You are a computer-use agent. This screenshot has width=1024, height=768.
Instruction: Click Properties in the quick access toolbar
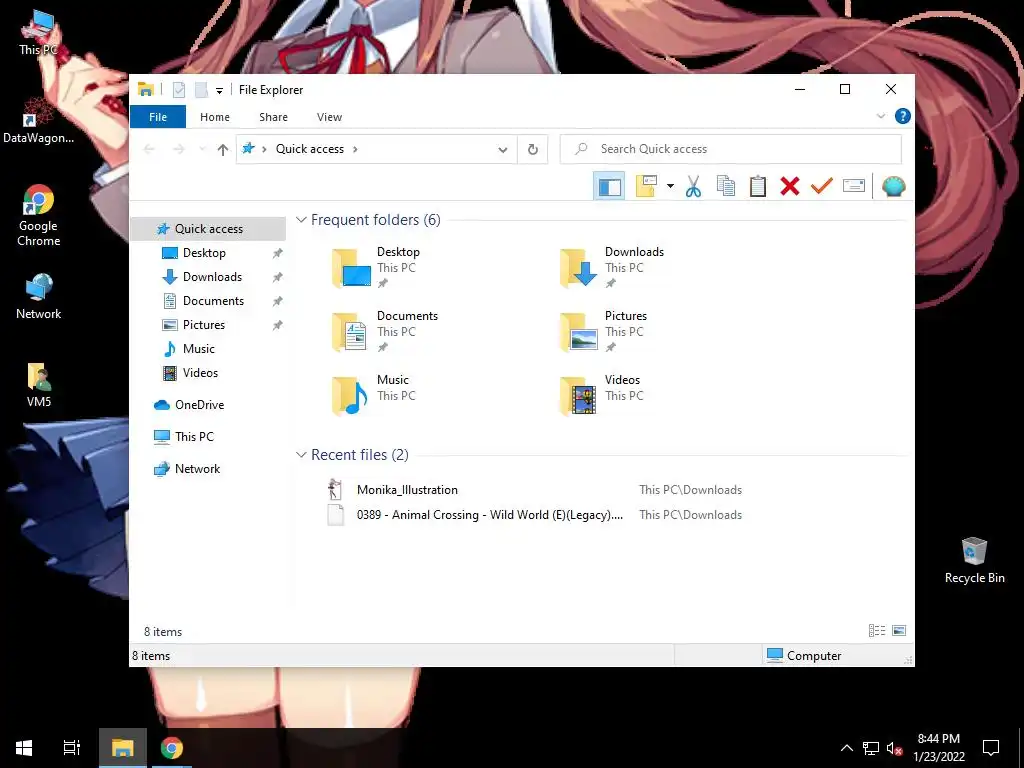coord(179,90)
